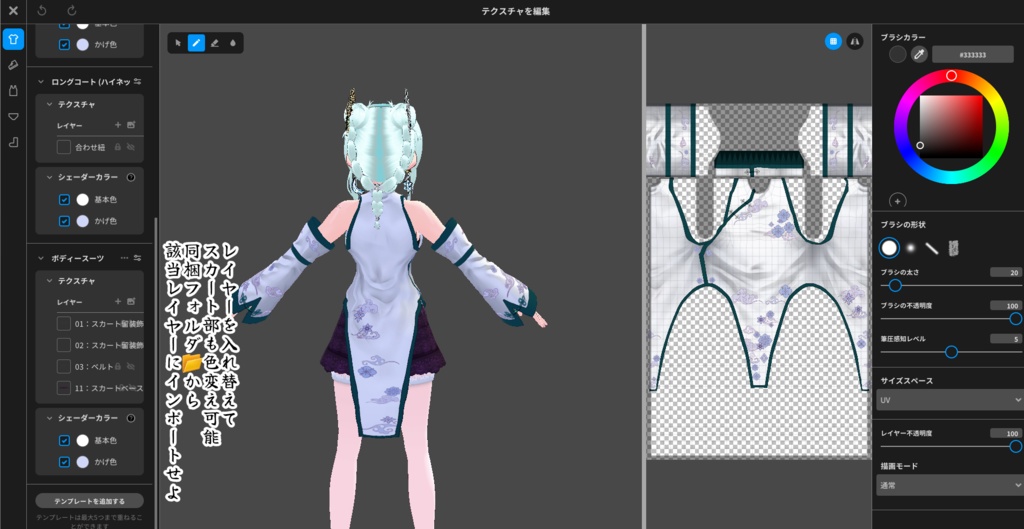Select layer 02:スカート留装飾

[x=99, y=345]
